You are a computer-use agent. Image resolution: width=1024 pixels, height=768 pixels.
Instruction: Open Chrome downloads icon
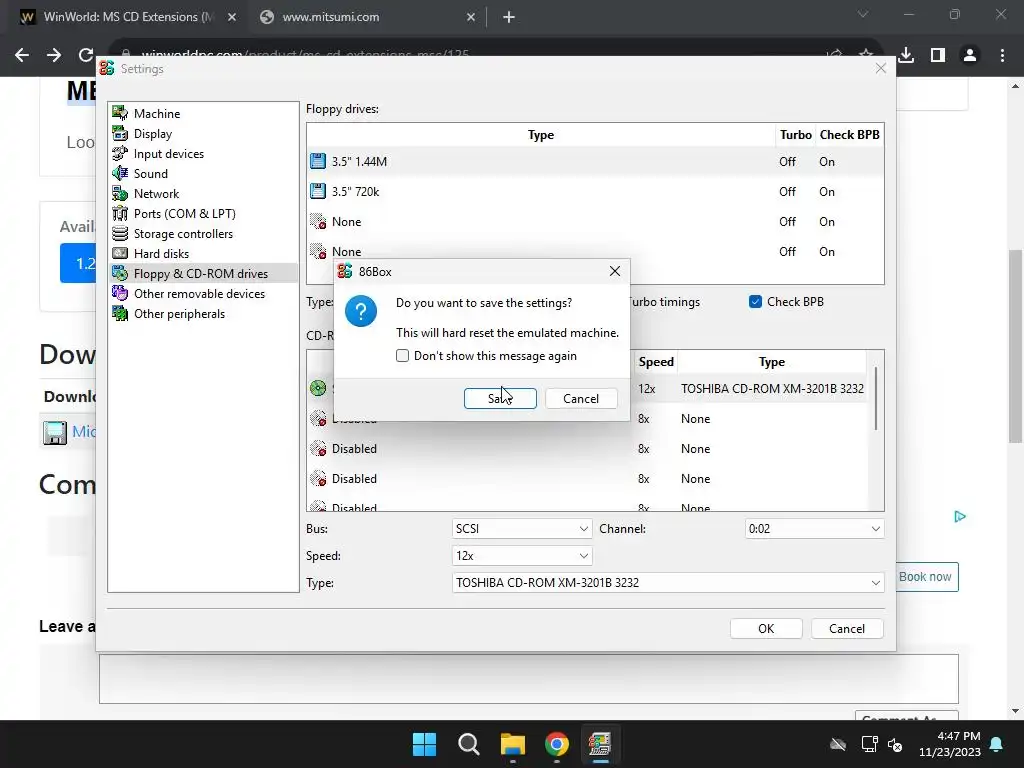[906, 55]
